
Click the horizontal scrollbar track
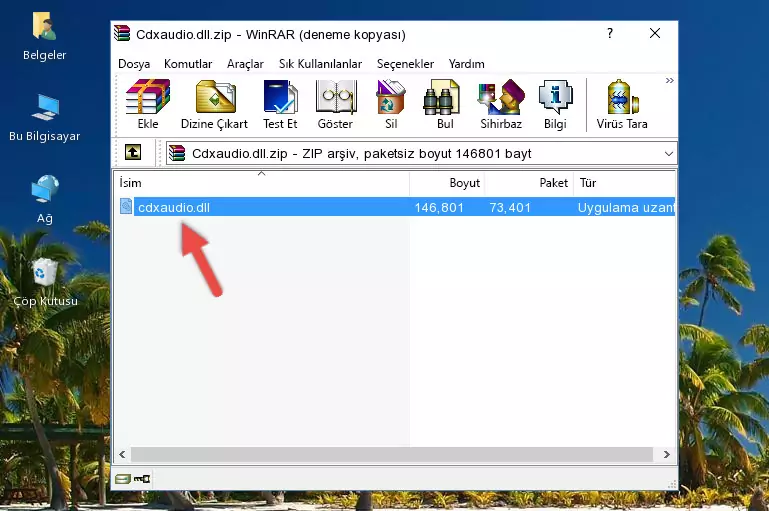pos(392,455)
